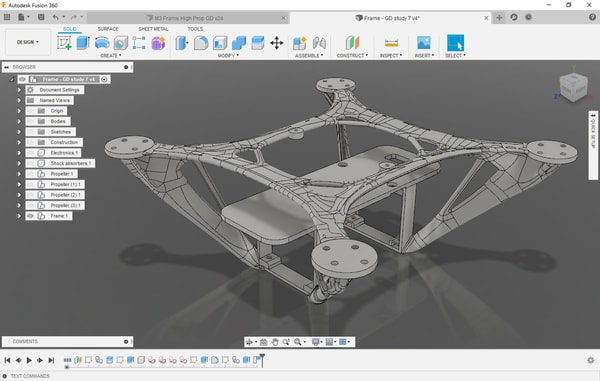The height and width of the screenshot is (381, 600).
Task: Open the QUICK SETUP side panel
Action: (x=593, y=145)
